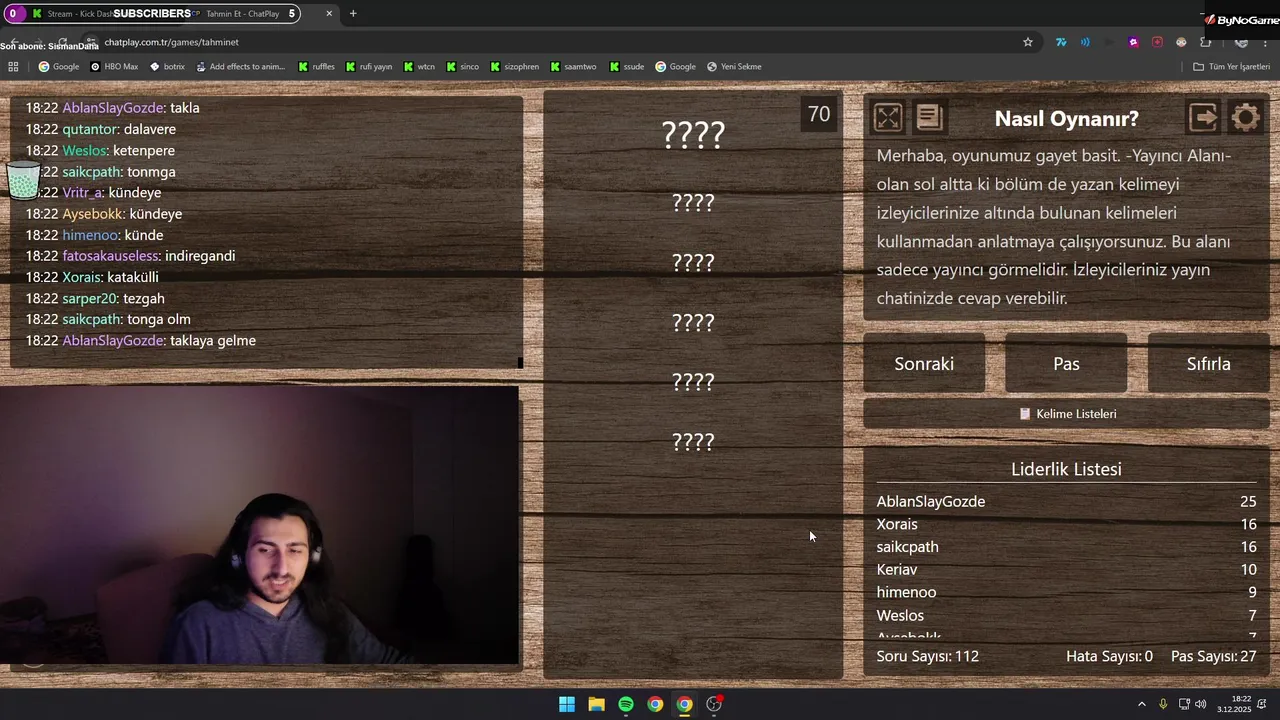Click the streamer webcam video overlay

coord(260,525)
